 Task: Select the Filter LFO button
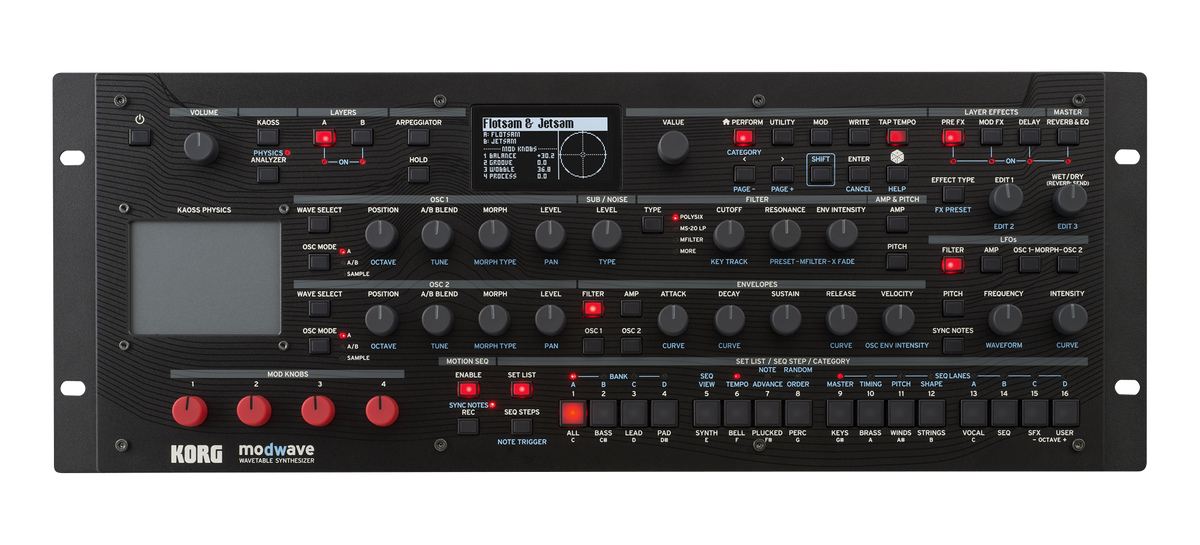pos(953,265)
